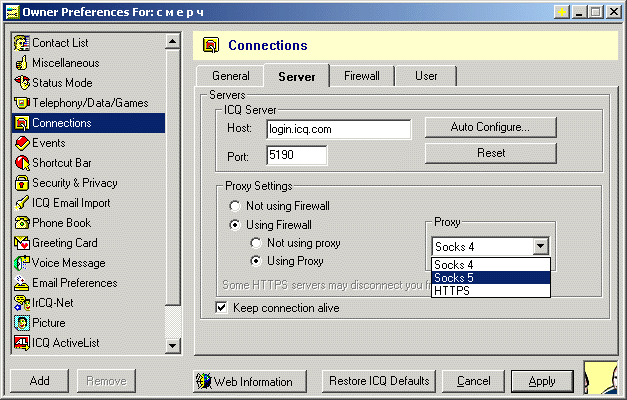Click the ICQ Email Import icon
The height and width of the screenshot is (400, 627).
pos(22,203)
